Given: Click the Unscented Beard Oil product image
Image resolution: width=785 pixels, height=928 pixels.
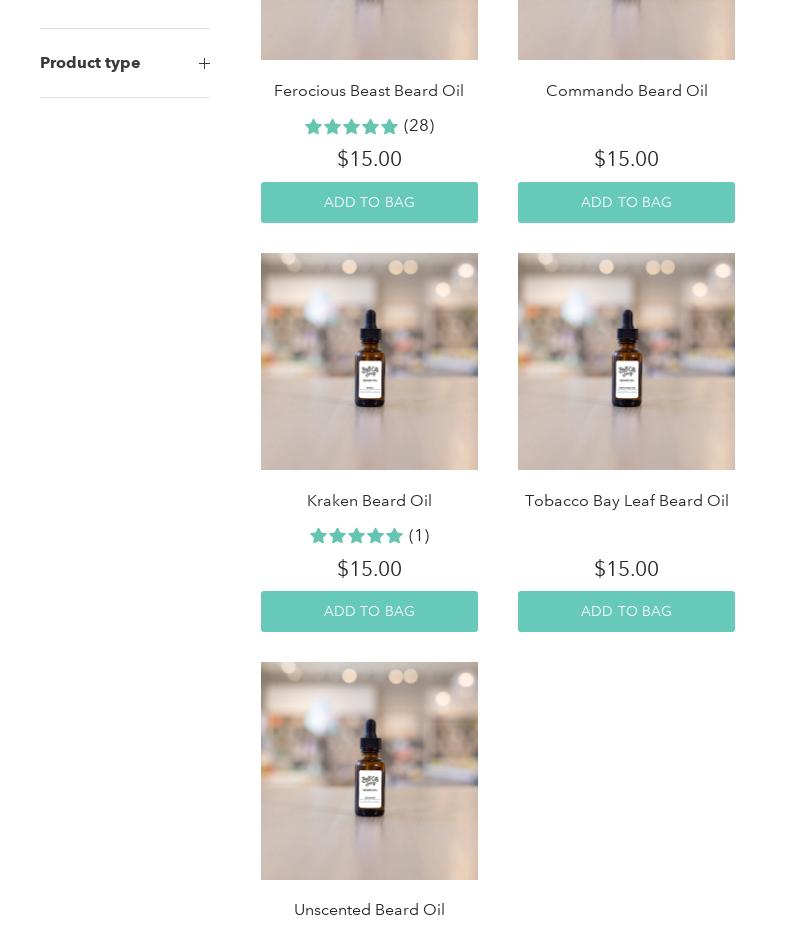Looking at the screenshot, I should tap(369, 771).
